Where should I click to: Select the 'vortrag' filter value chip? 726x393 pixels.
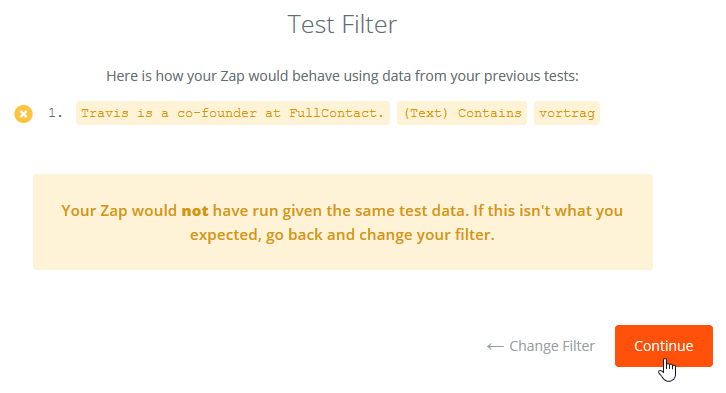coord(567,113)
